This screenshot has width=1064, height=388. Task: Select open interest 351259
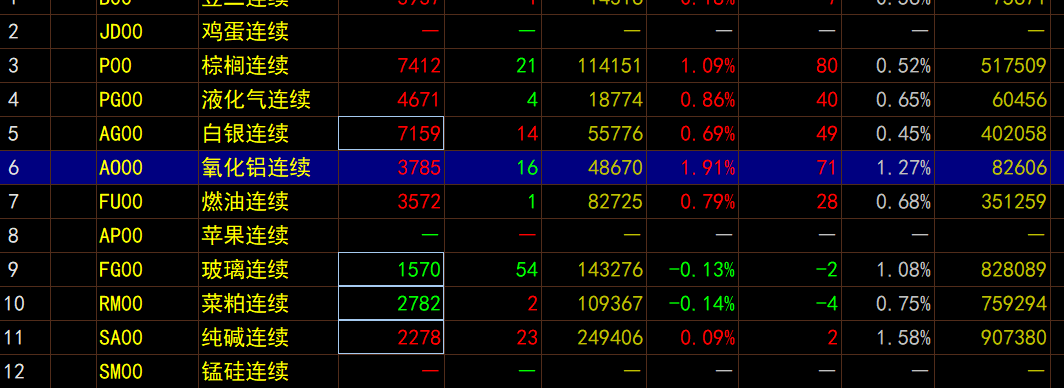pos(1014,201)
